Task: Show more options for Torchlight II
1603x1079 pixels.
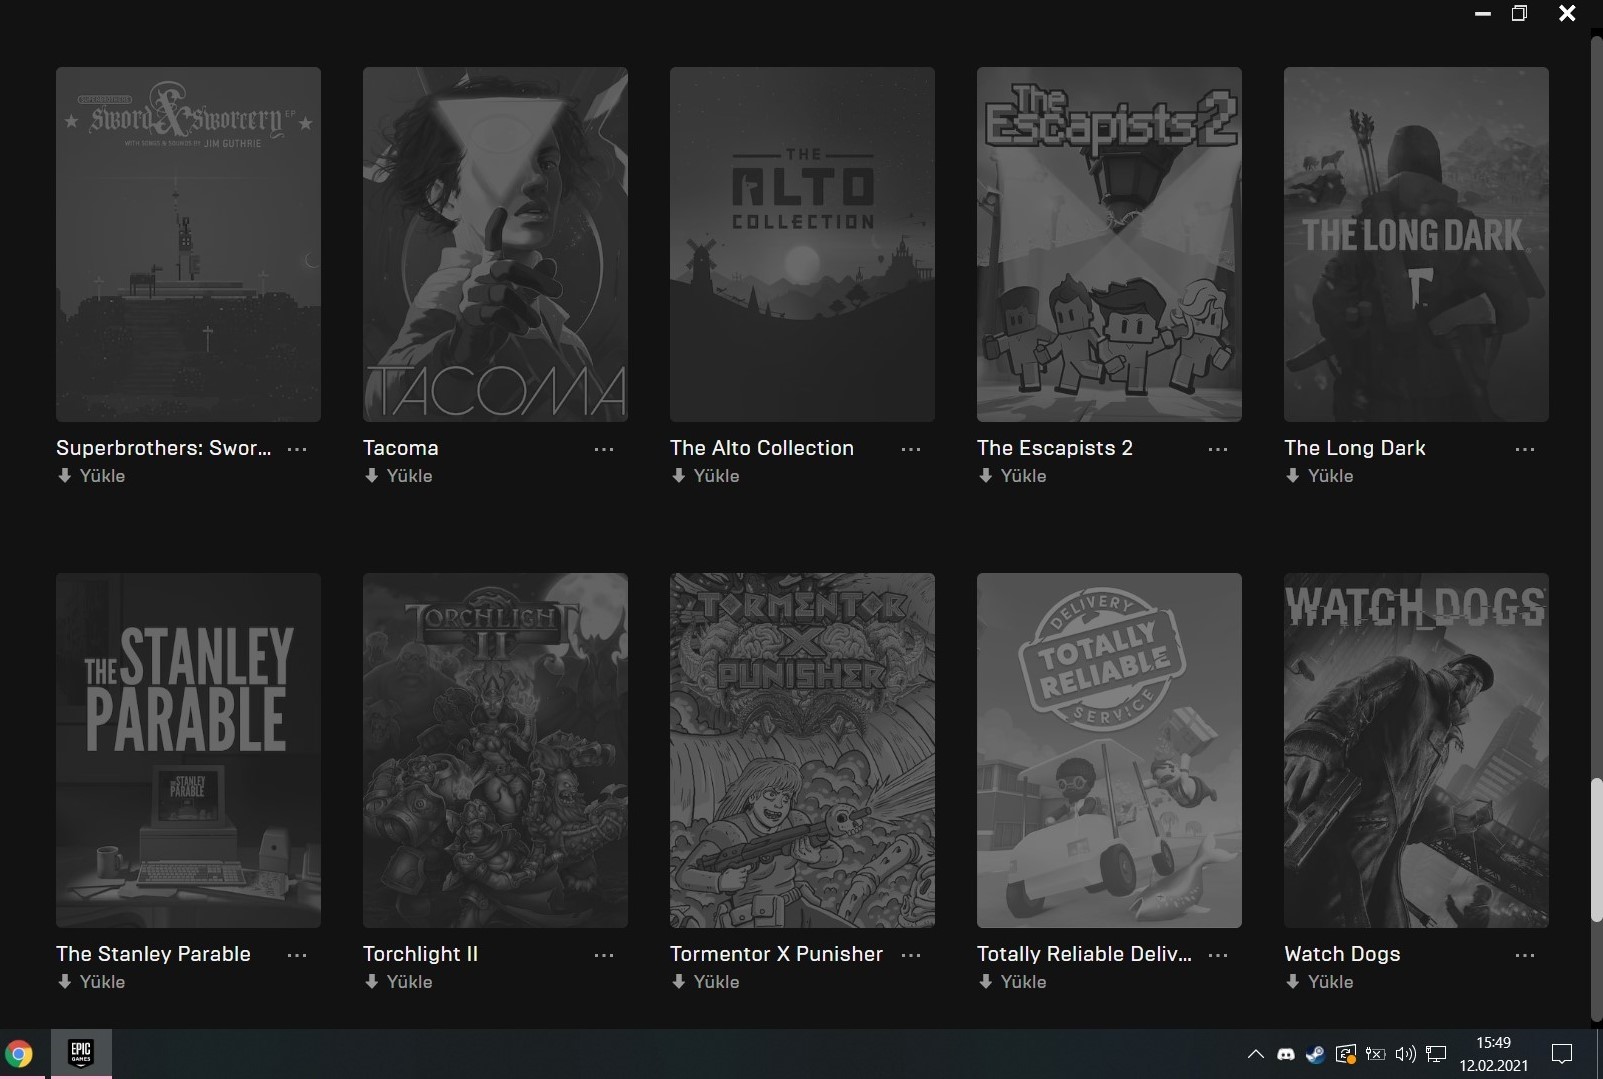Action: pos(604,955)
